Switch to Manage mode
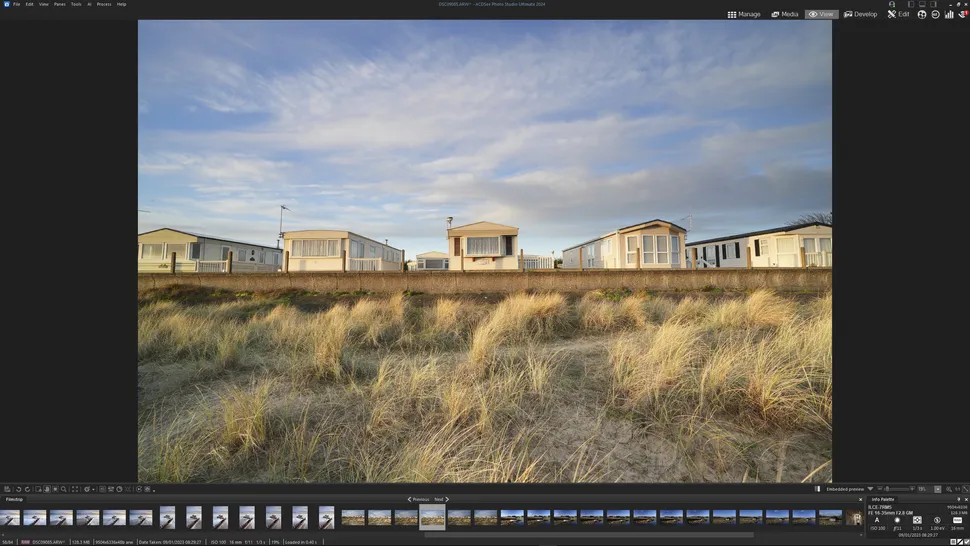Image resolution: width=970 pixels, height=546 pixels. pos(743,14)
